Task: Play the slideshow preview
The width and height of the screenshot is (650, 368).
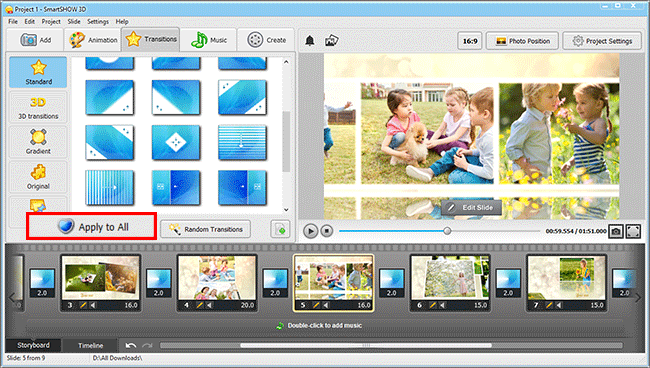Action: pyautogui.click(x=310, y=231)
